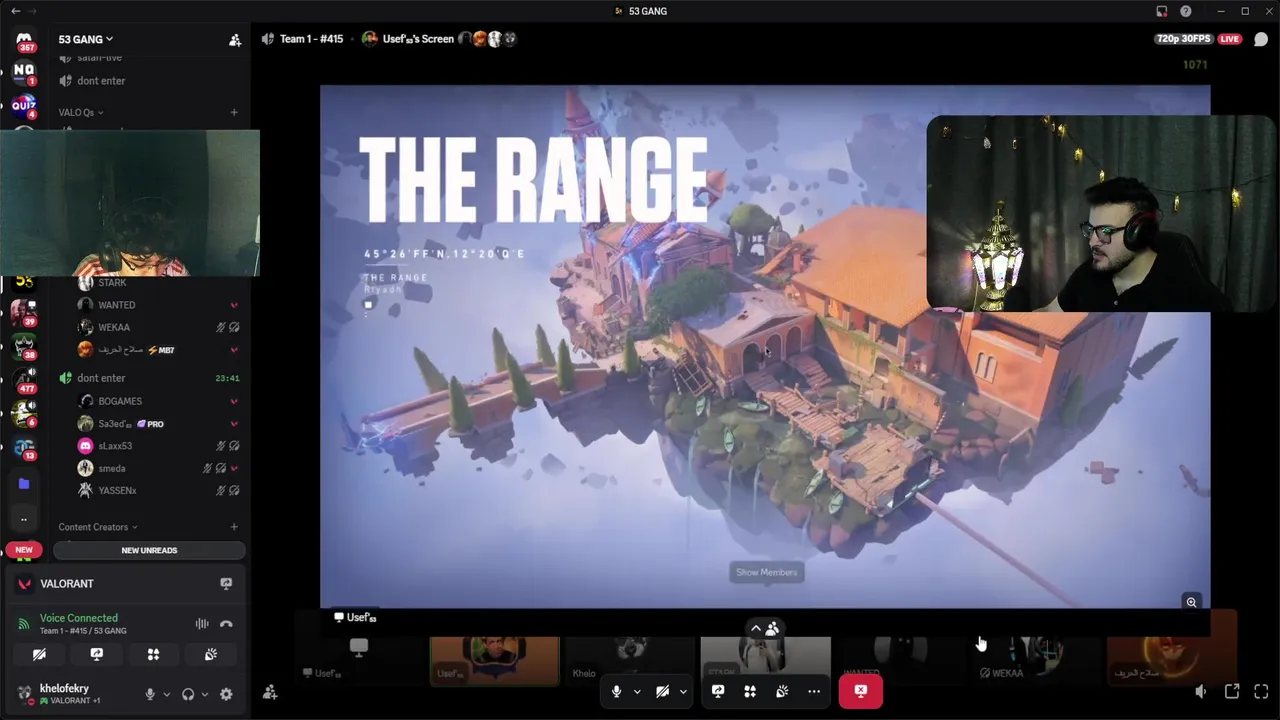Mute microphone in call controls

617,691
